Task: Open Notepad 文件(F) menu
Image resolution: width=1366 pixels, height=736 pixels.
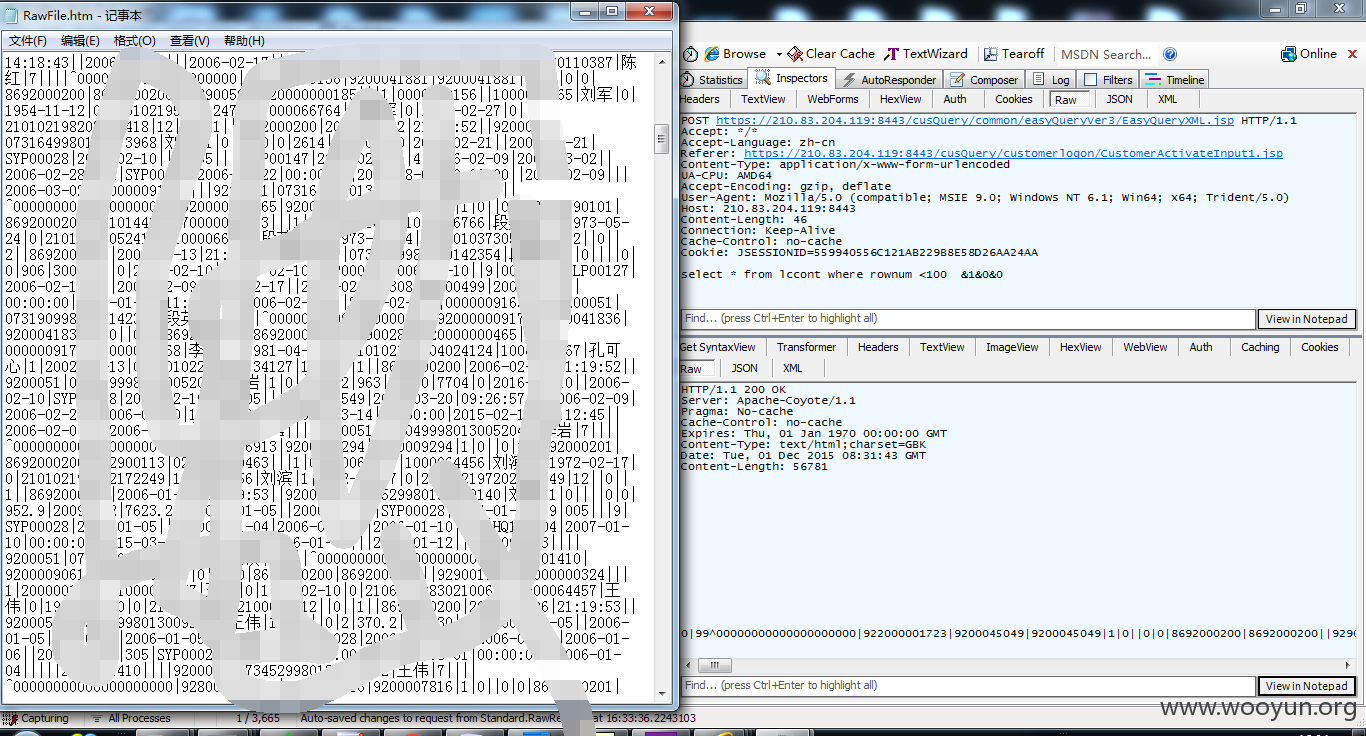Action: coord(28,41)
